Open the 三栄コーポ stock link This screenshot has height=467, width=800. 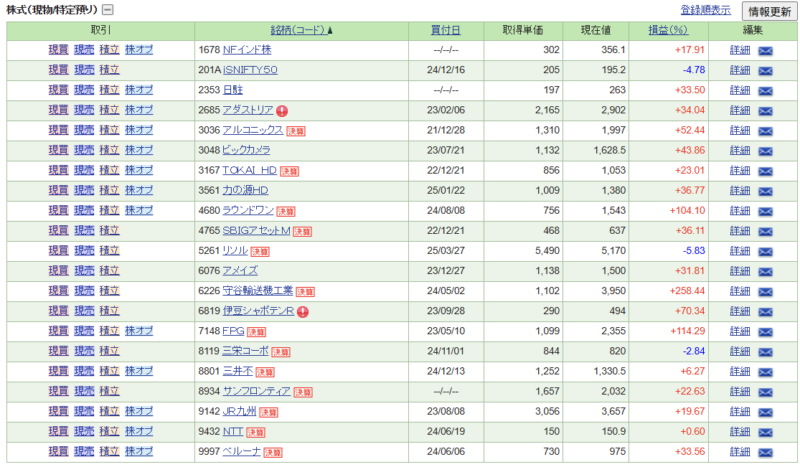pos(245,351)
